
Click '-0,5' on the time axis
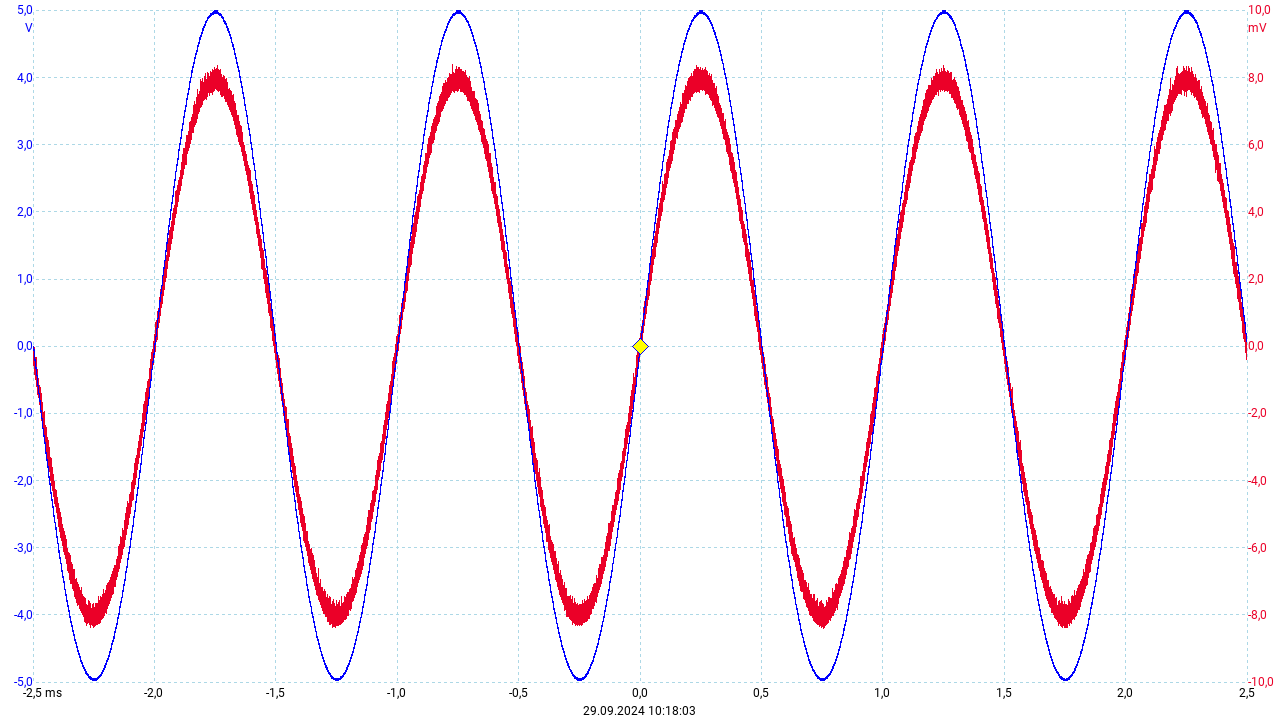pyautogui.click(x=518, y=693)
